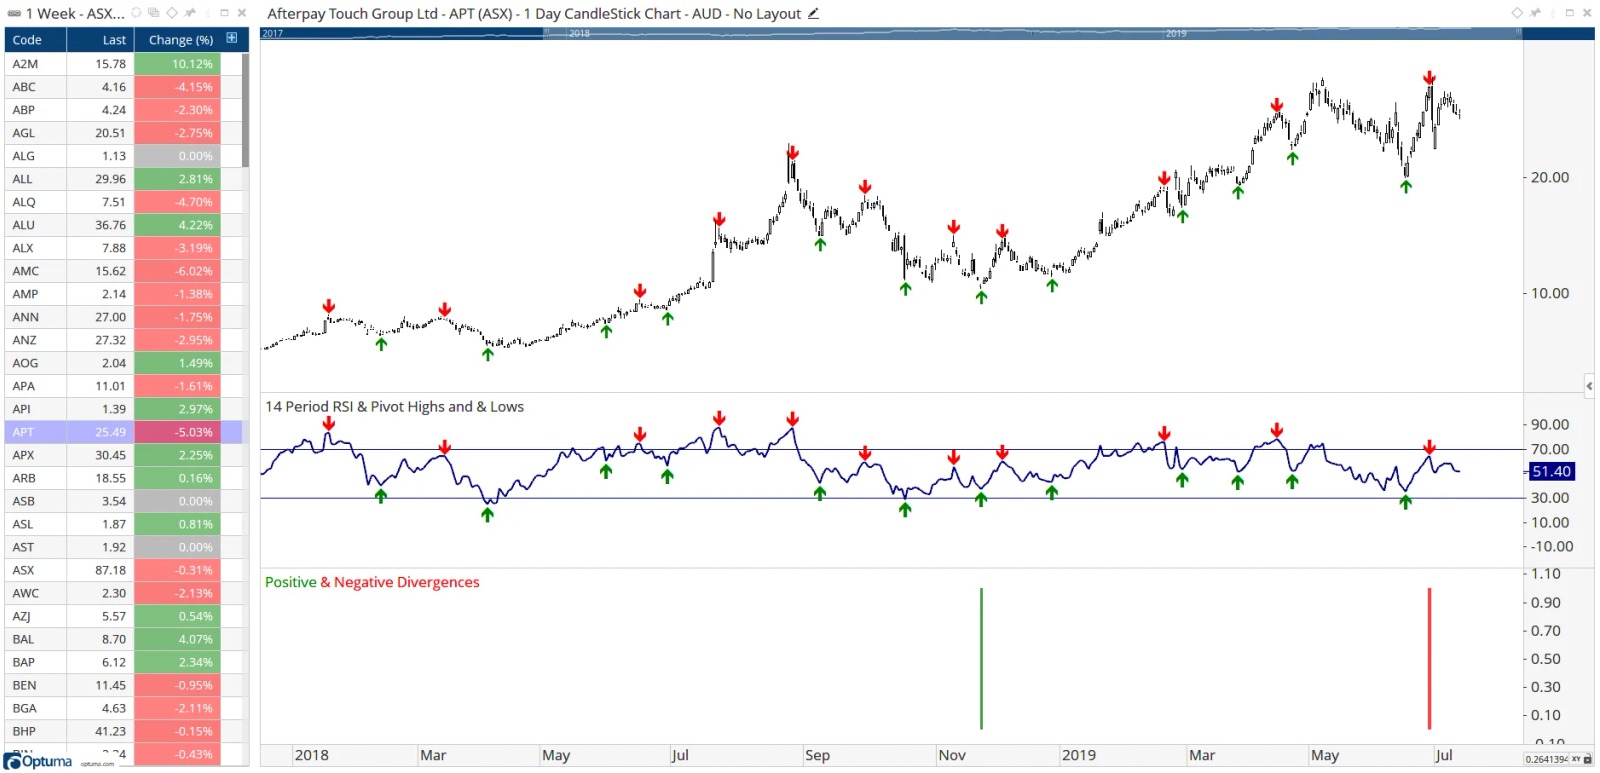Click the watchlist vertical scrollbar thumb

(245, 110)
